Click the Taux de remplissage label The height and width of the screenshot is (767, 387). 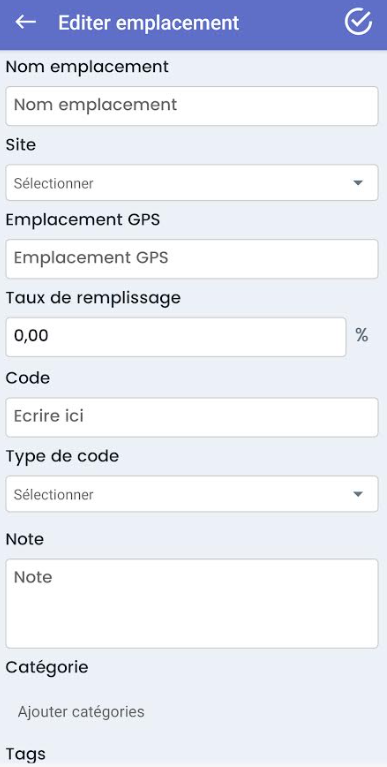click(x=93, y=297)
